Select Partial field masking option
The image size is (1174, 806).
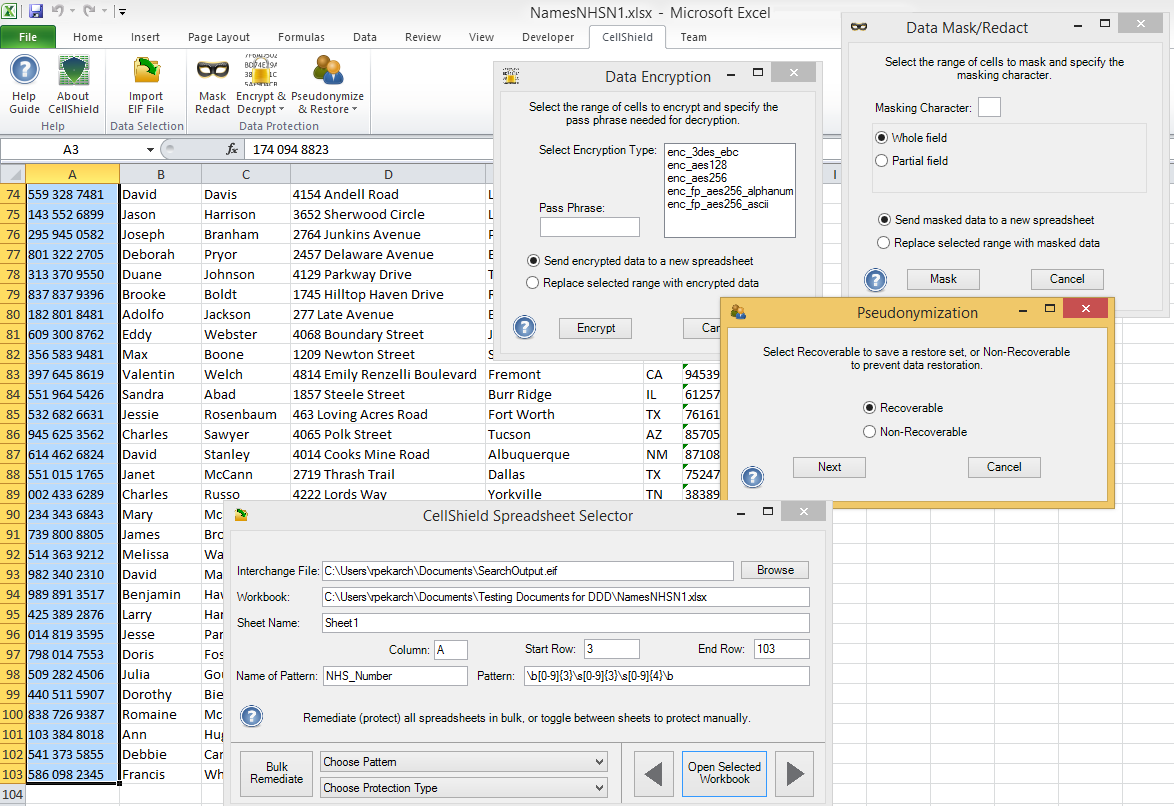(881, 160)
